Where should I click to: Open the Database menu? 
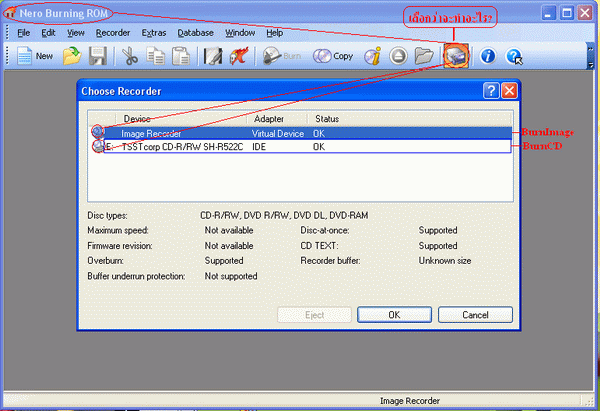pyautogui.click(x=196, y=33)
